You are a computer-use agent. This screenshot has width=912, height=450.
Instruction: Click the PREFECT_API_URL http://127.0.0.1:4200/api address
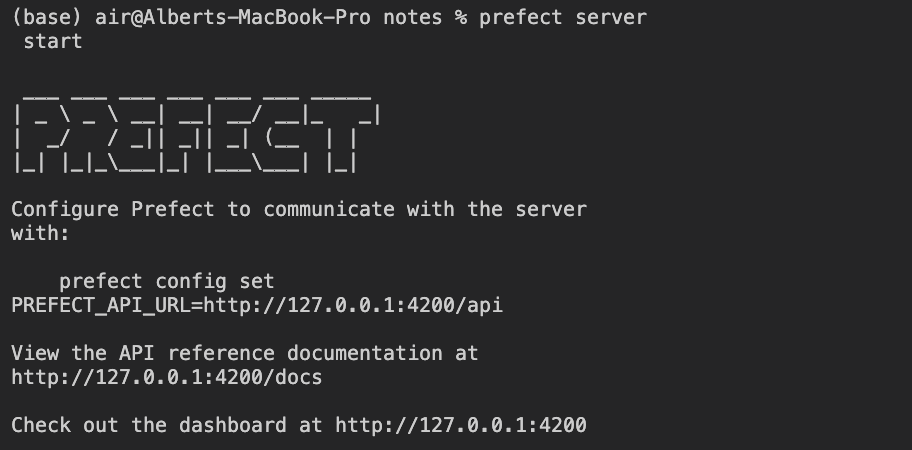(353, 306)
